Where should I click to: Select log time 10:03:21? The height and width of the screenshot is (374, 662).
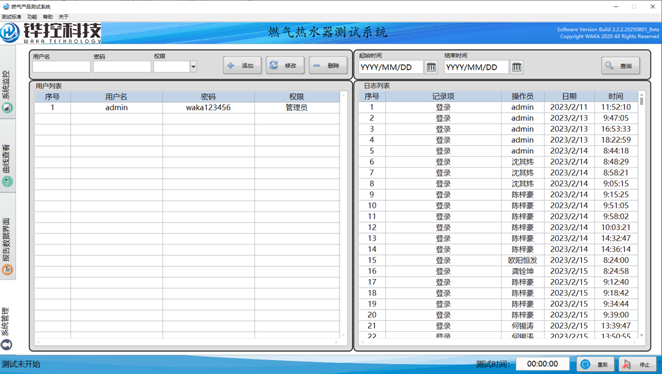[616, 228]
